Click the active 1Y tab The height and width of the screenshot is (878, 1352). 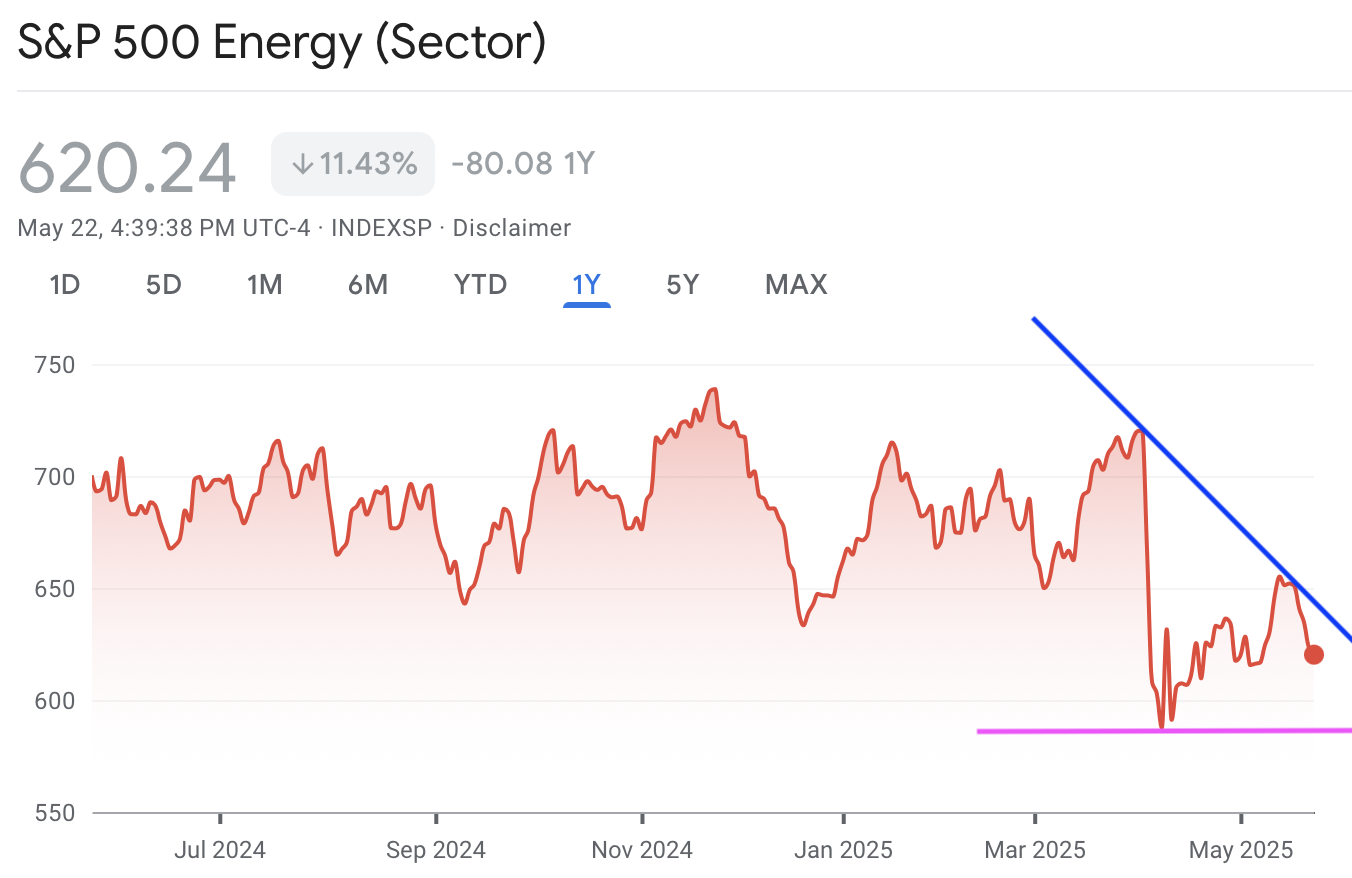pyautogui.click(x=586, y=285)
